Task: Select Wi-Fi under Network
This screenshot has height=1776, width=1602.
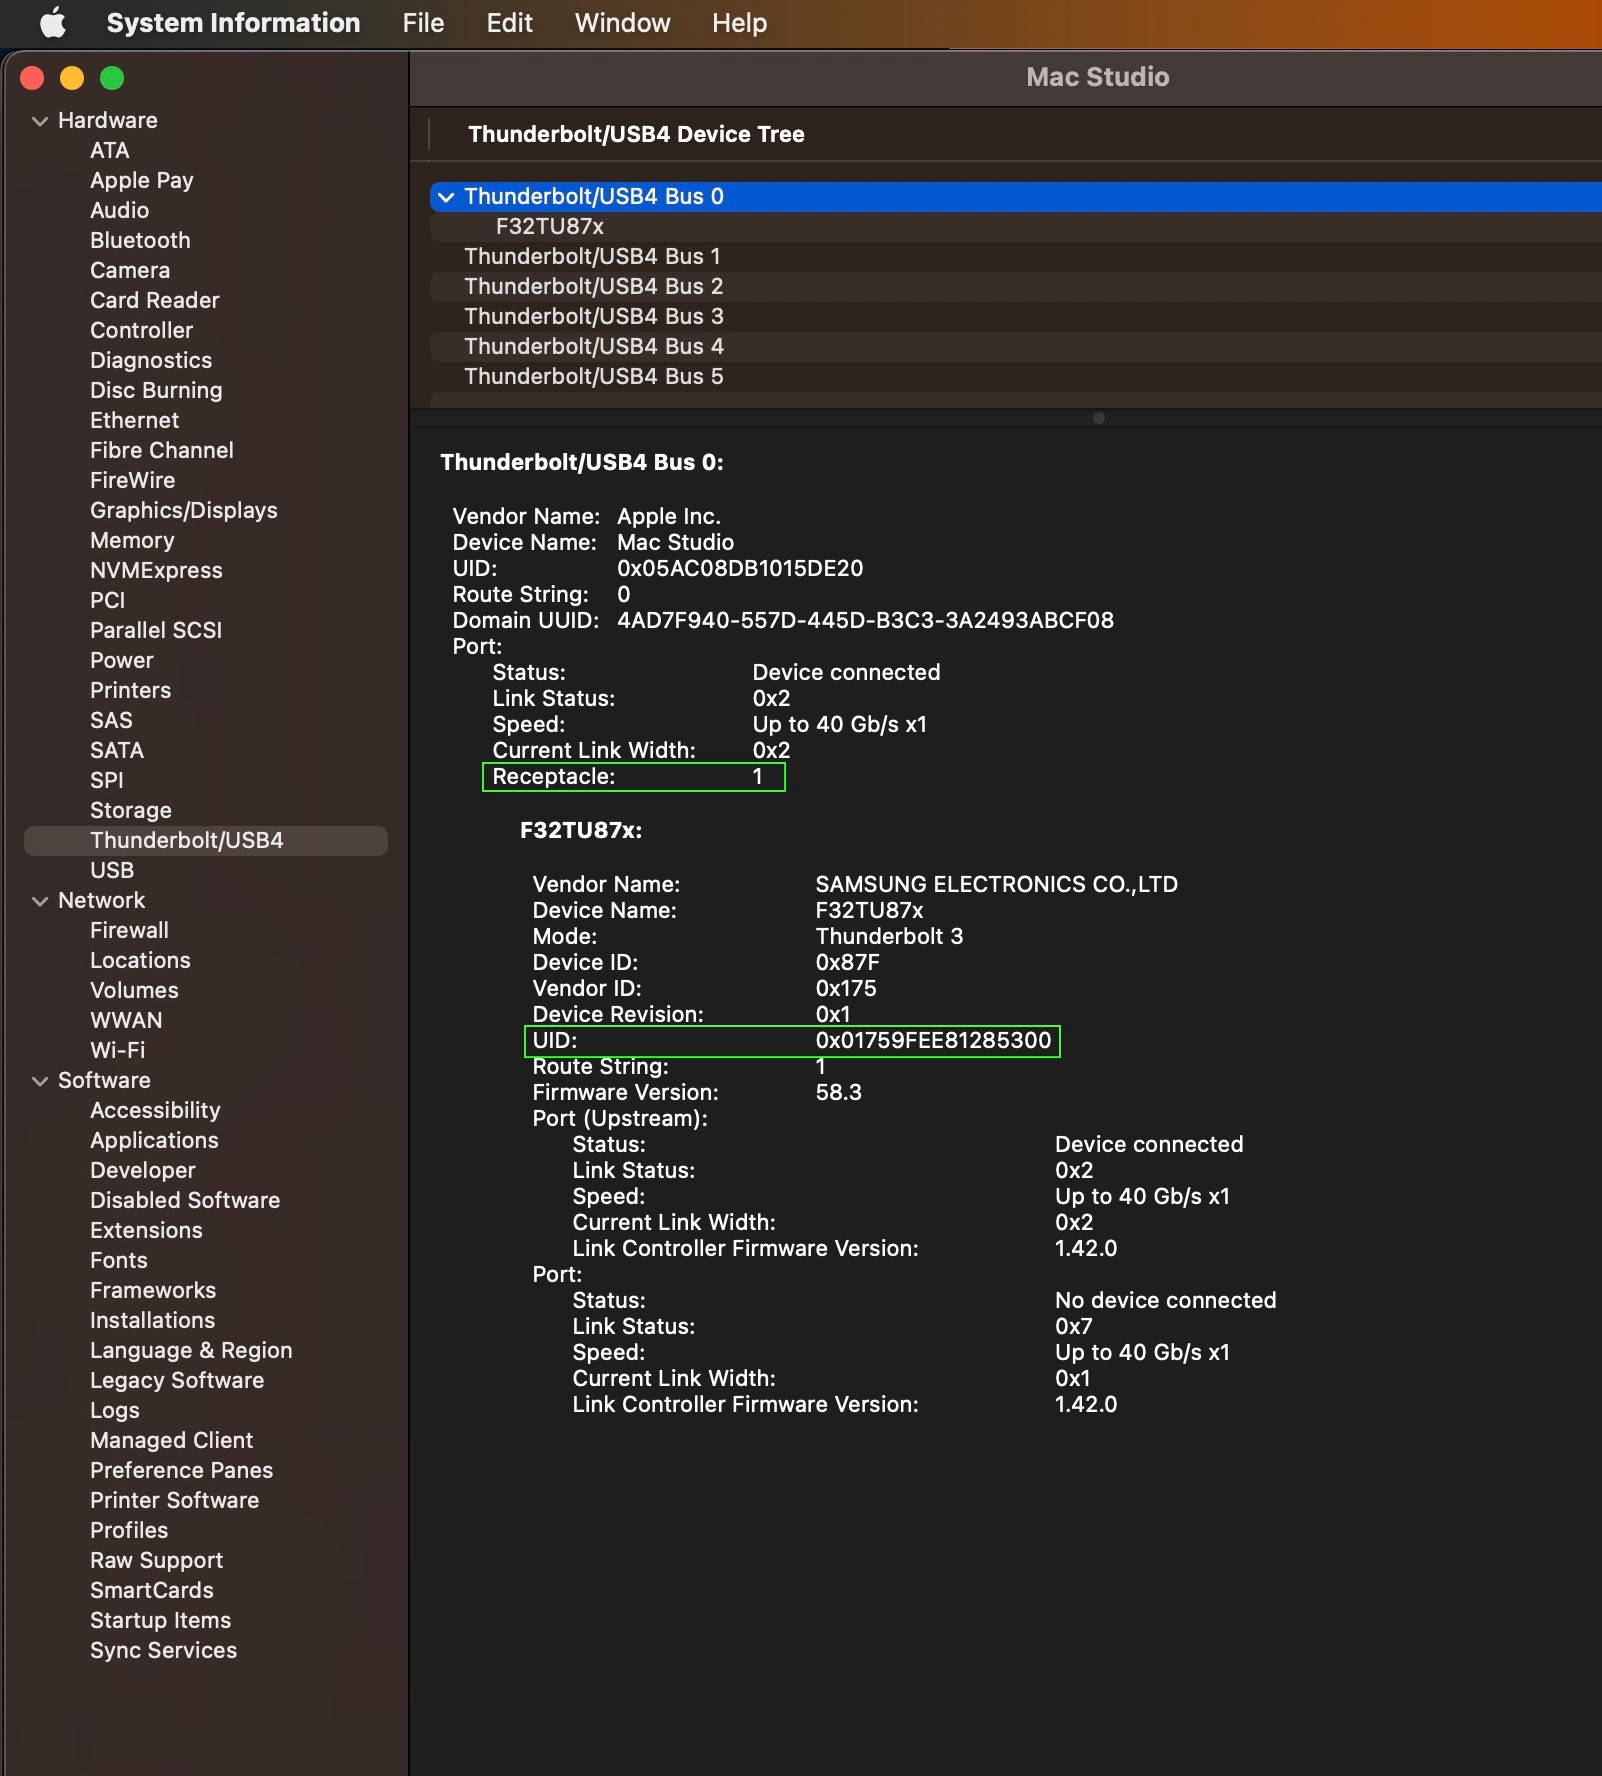Action: pyautogui.click(x=117, y=1050)
